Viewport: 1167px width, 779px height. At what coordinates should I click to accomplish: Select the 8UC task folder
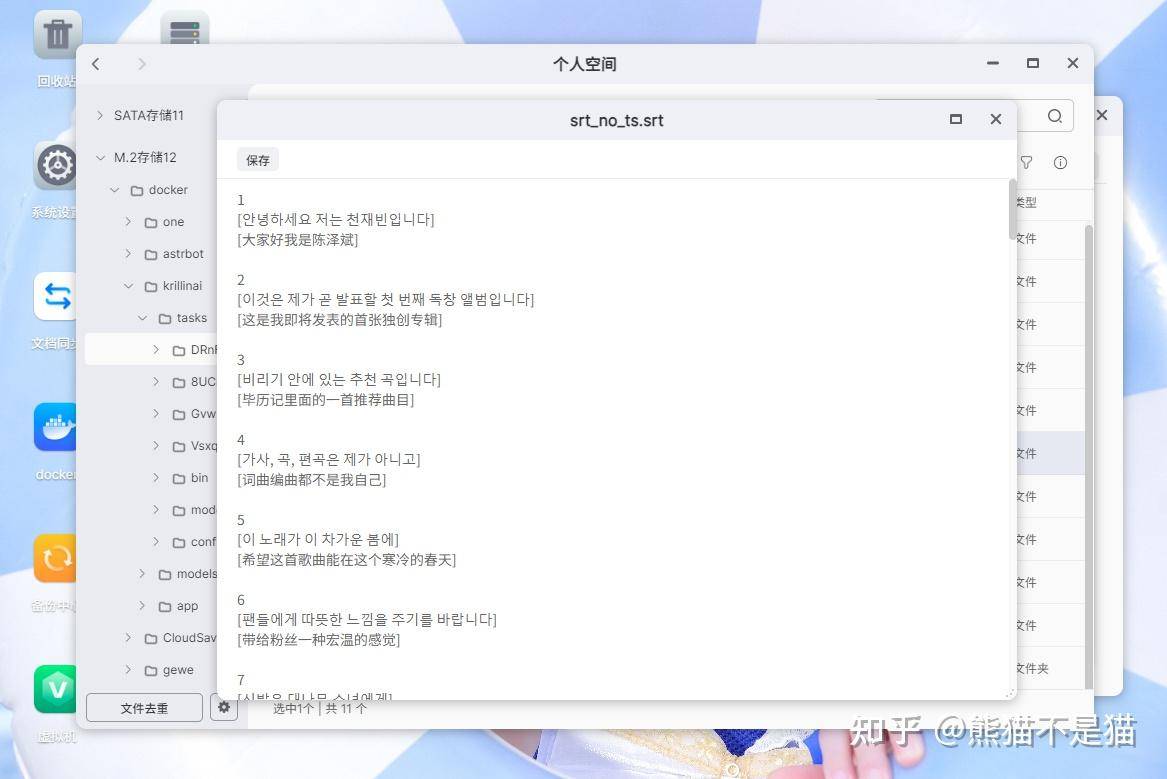194,382
